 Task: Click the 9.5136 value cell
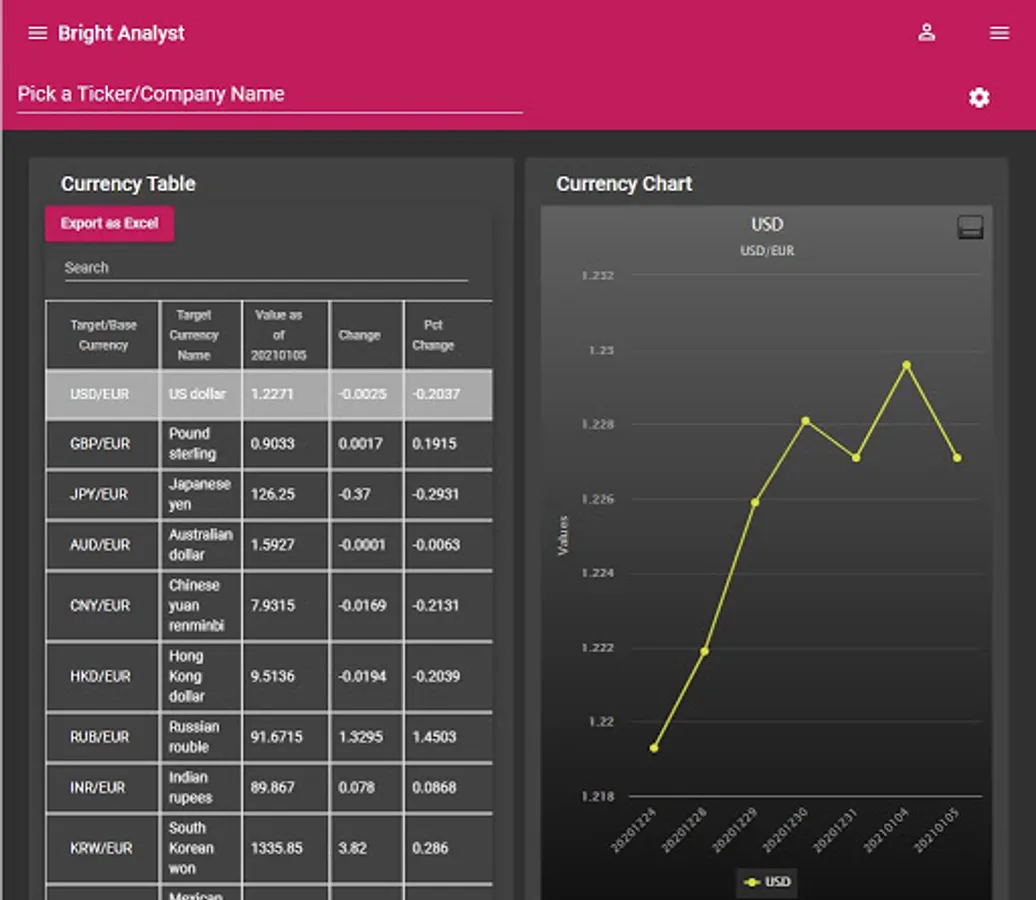coord(285,677)
